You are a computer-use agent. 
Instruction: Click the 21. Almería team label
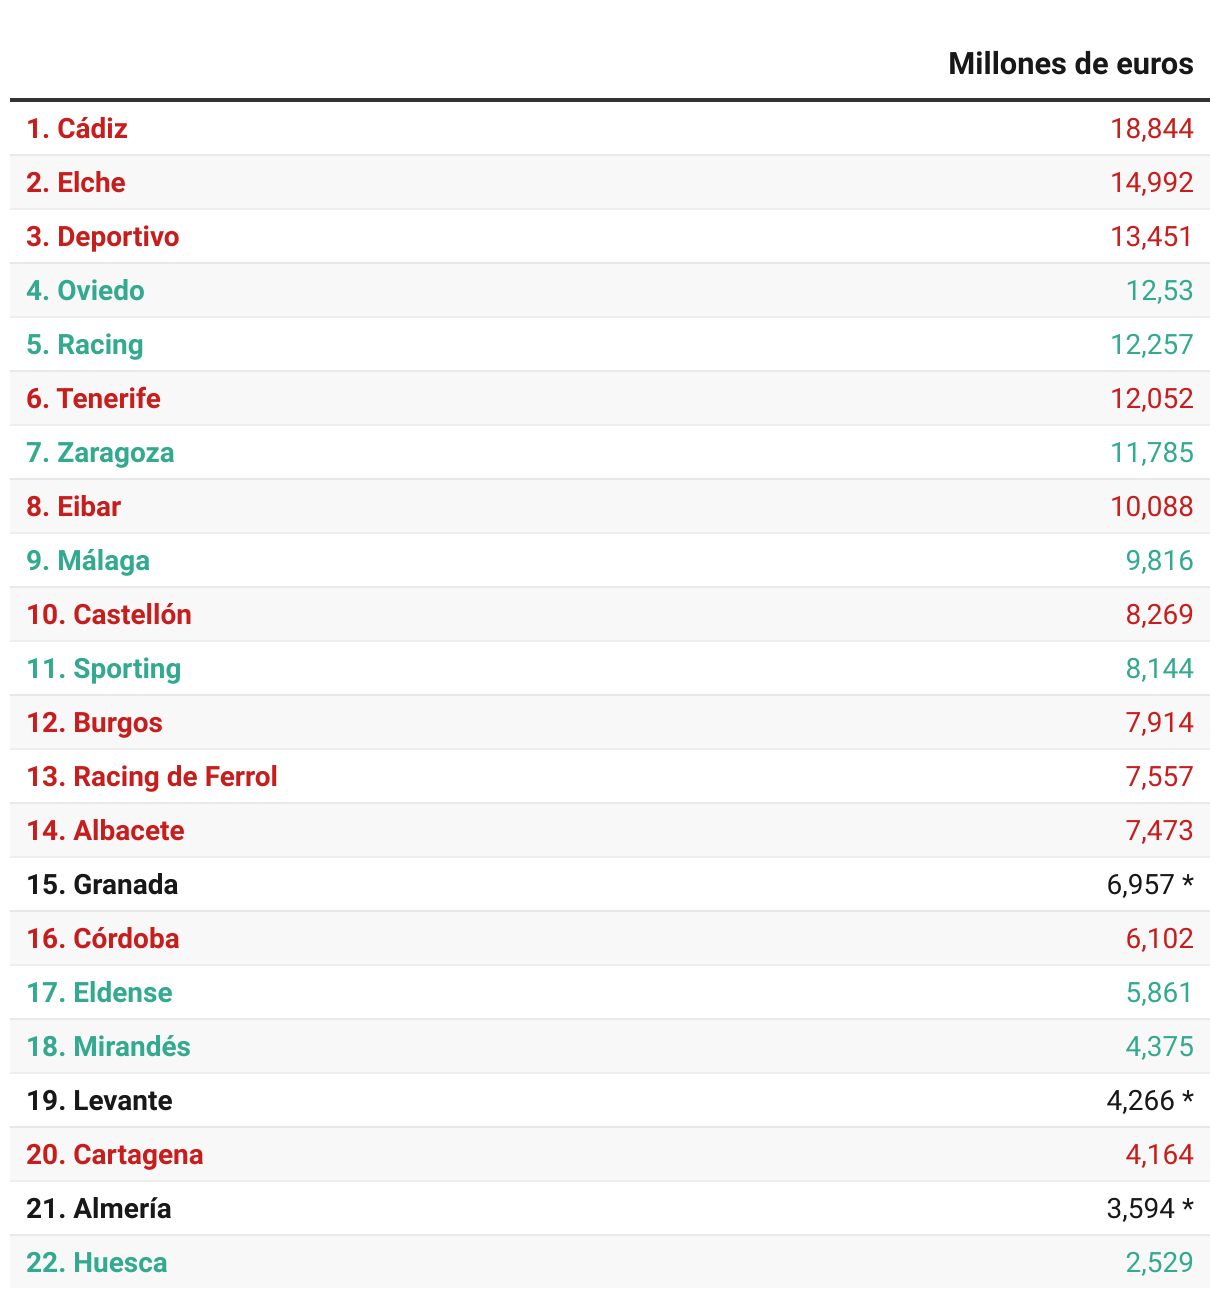99,1208
